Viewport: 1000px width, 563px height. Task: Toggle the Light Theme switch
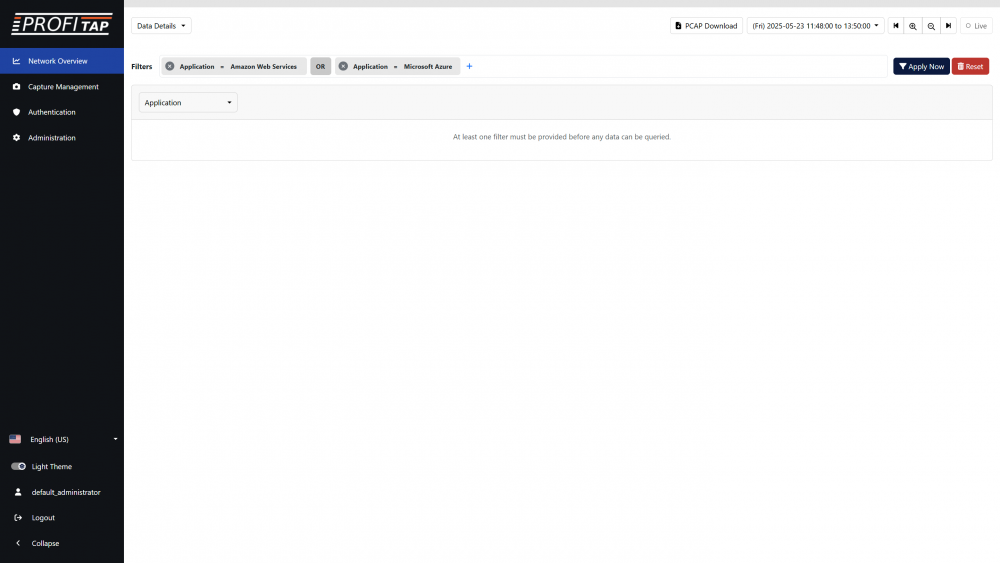point(19,466)
